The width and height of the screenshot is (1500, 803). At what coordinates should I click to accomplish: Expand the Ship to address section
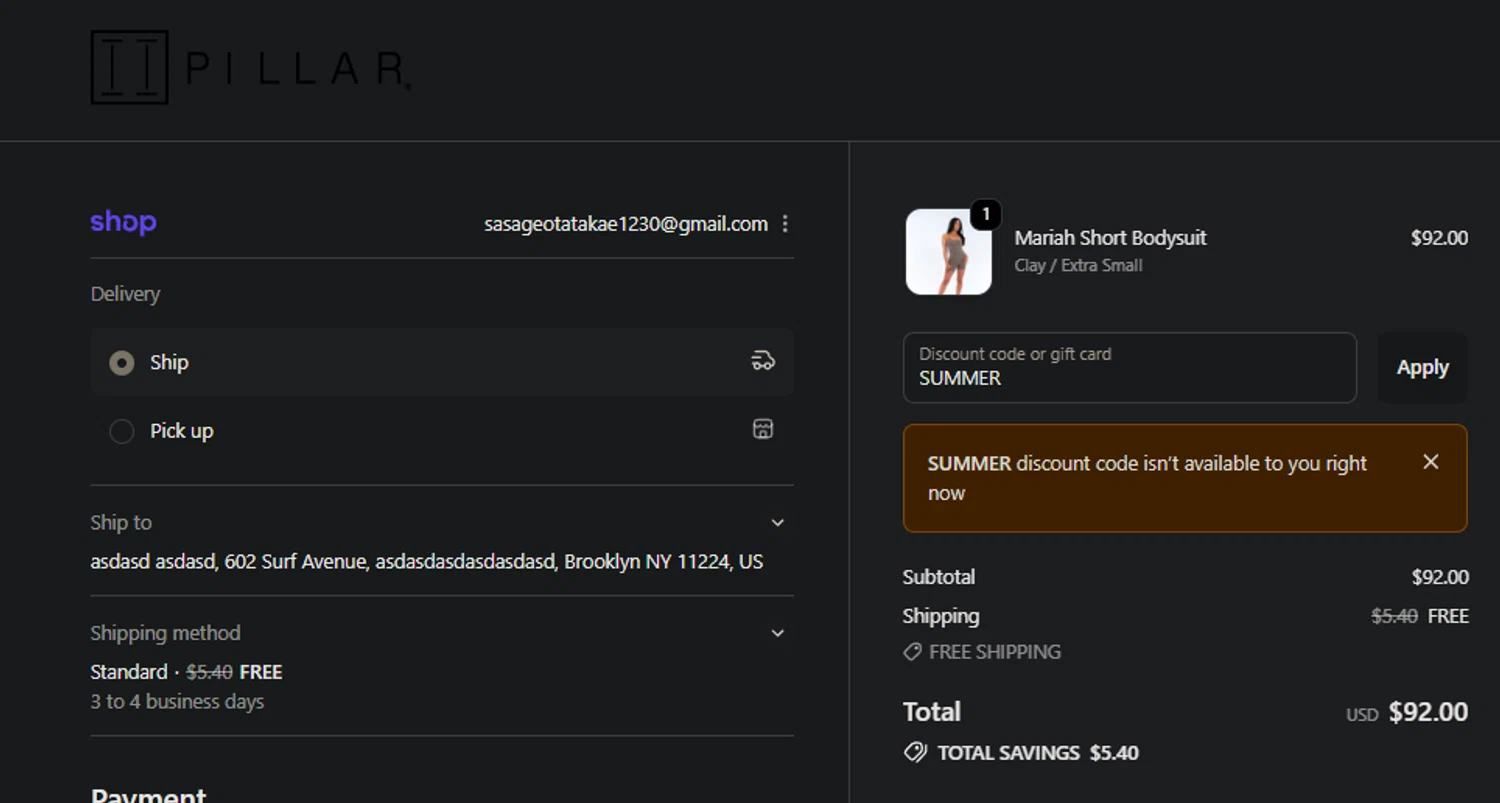(778, 523)
